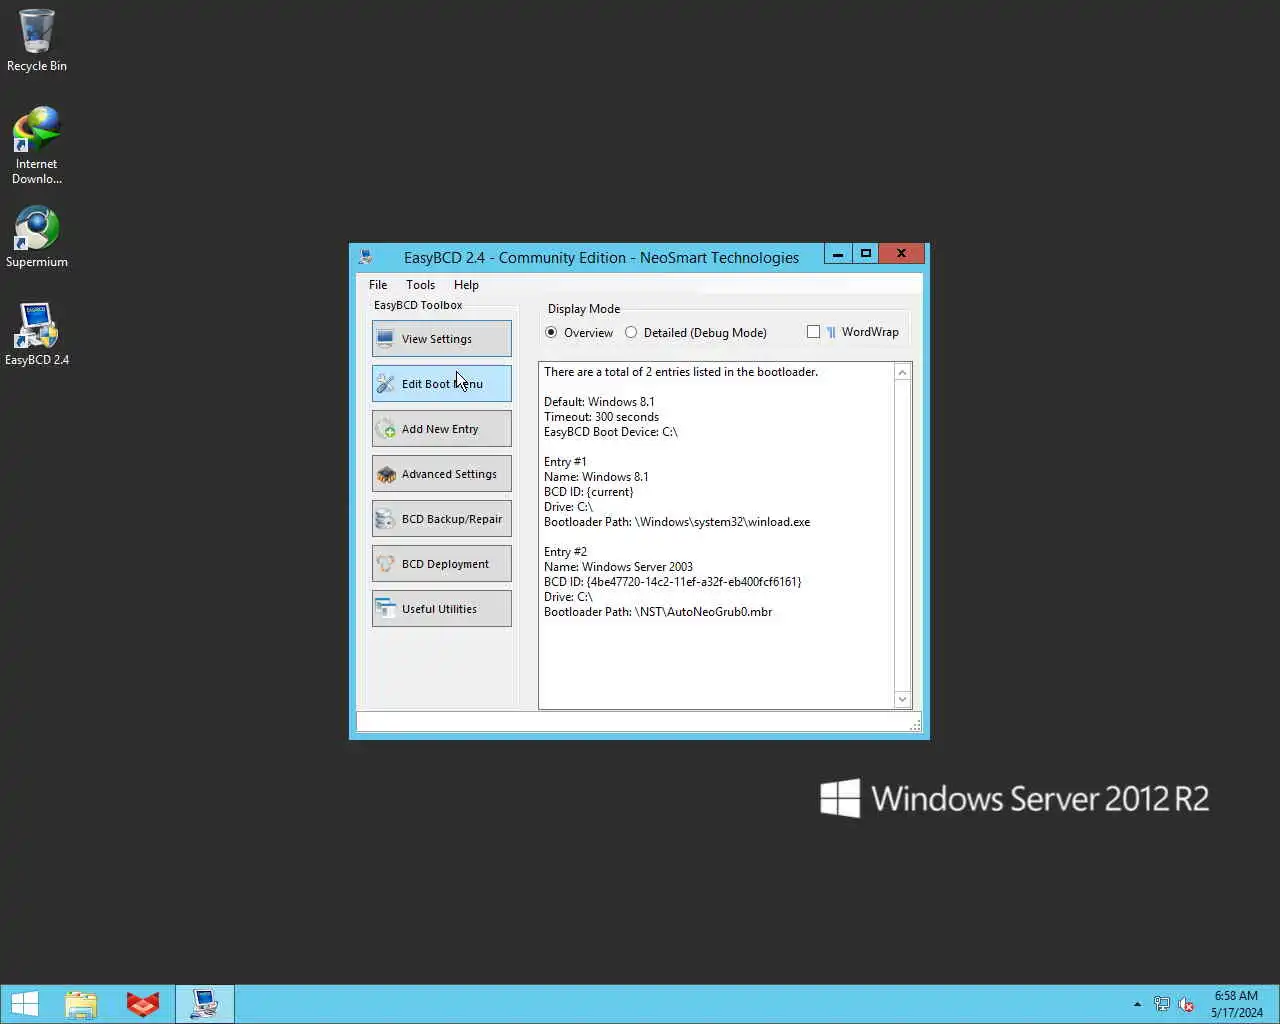Click the 'Entry #2' heading text
The width and height of the screenshot is (1280, 1024).
pyautogui.click(x=565, y=552)
